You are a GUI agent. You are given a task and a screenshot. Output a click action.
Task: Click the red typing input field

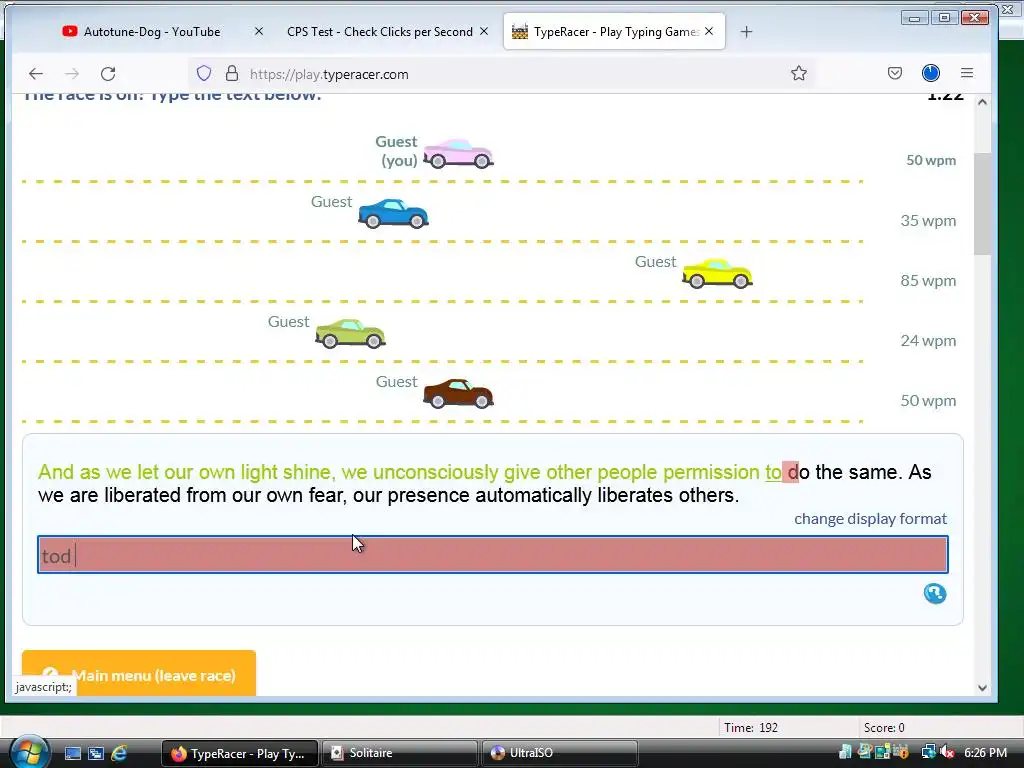492,555
